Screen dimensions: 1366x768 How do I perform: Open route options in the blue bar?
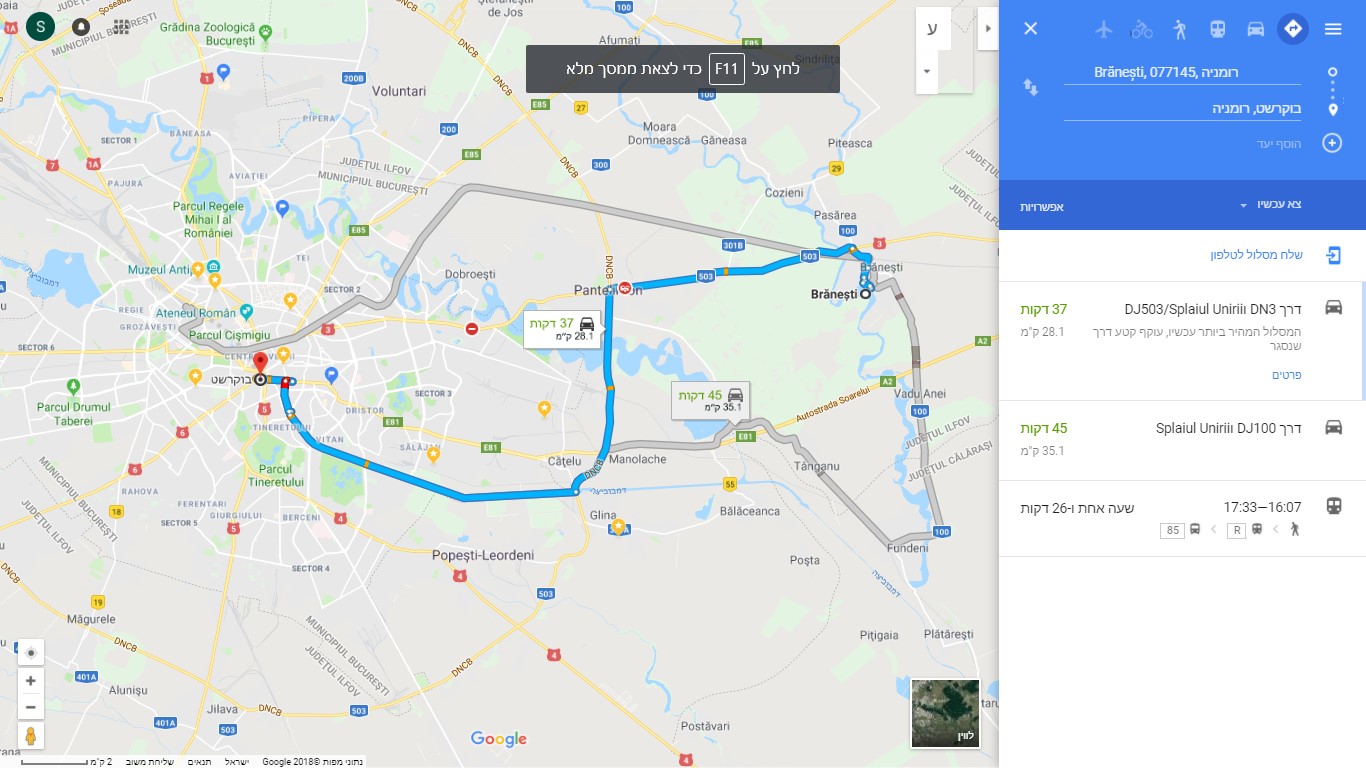pos(1041,206)
